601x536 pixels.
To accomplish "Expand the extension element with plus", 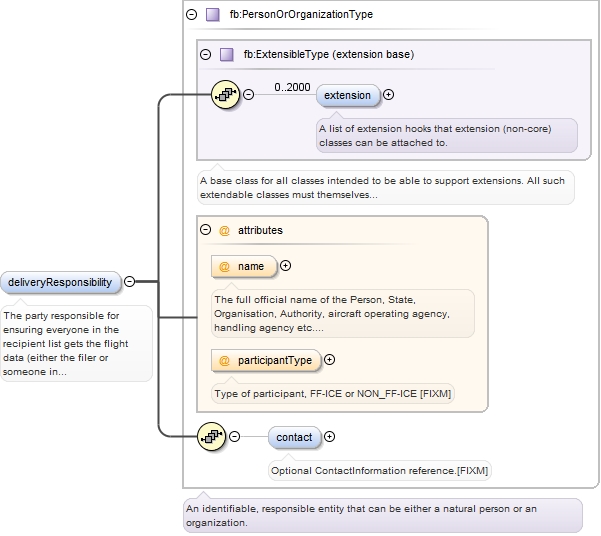I will [389, 95].
